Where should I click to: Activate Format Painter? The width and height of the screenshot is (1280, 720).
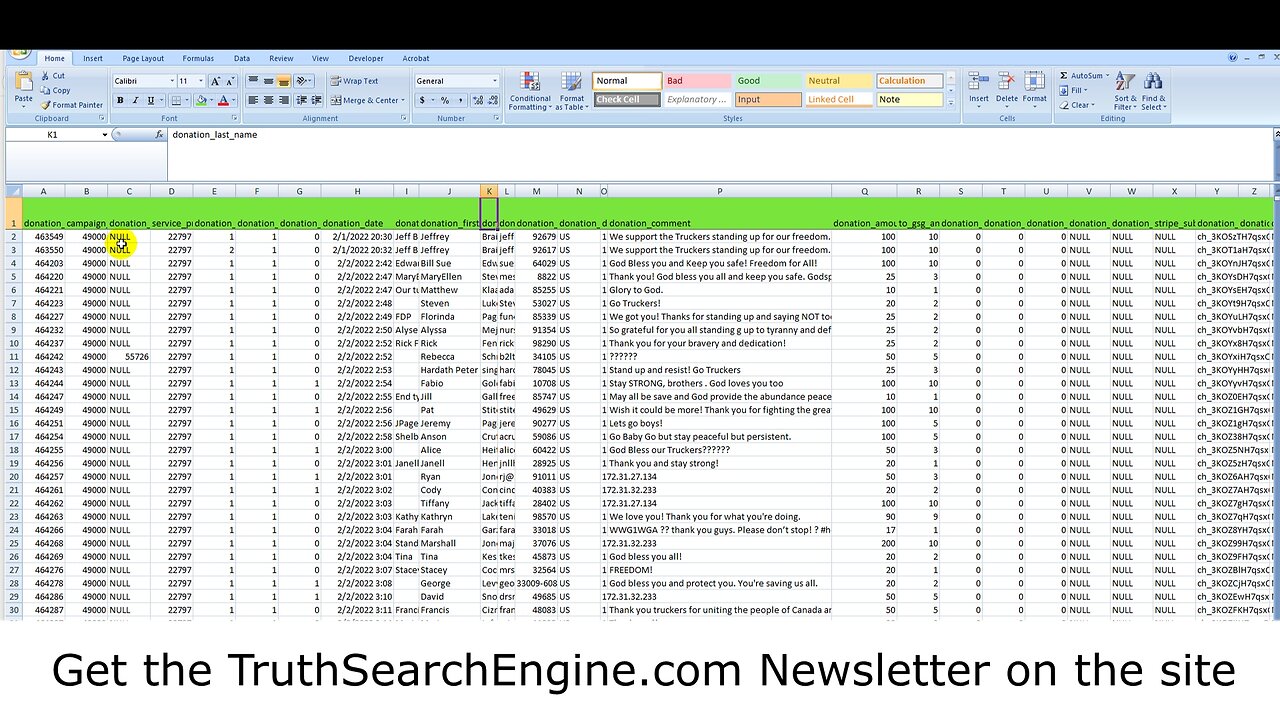[72, 104]
